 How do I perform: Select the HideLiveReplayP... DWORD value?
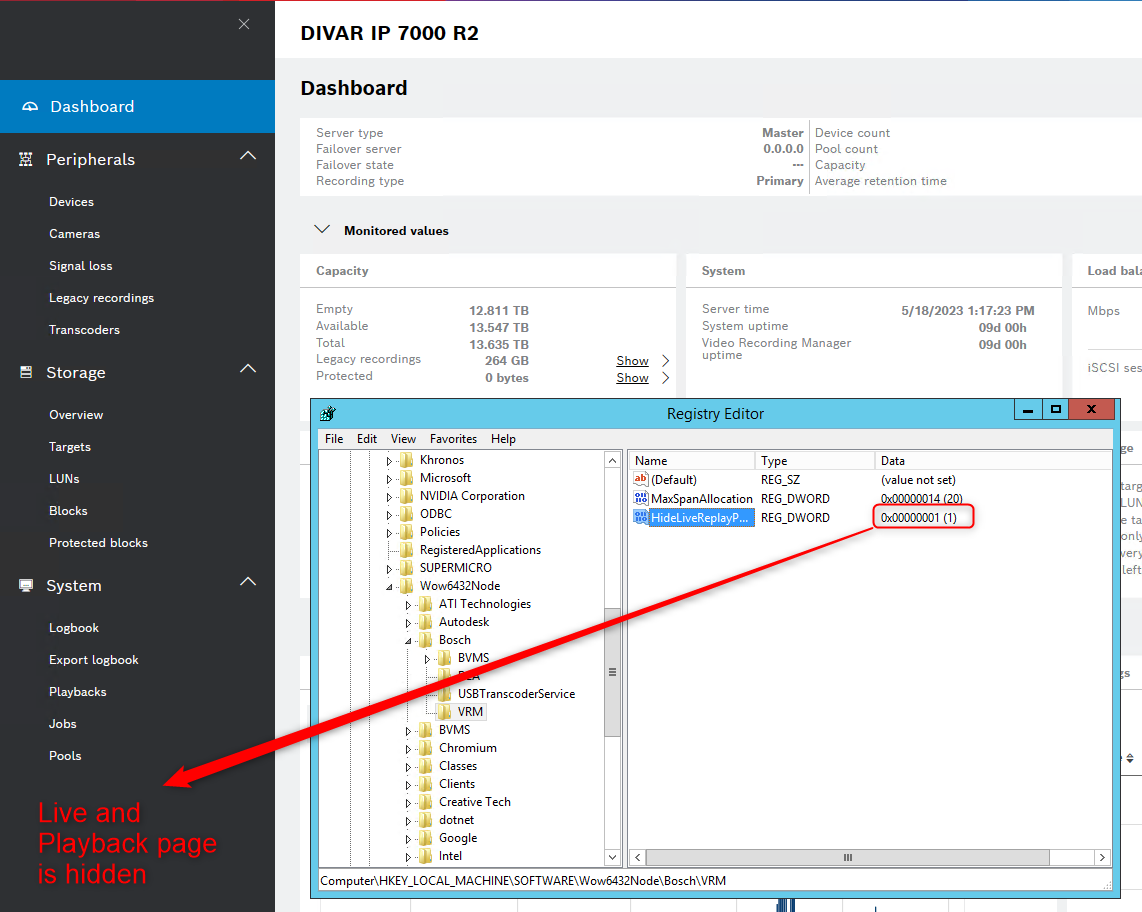click(x=699, y=518)
